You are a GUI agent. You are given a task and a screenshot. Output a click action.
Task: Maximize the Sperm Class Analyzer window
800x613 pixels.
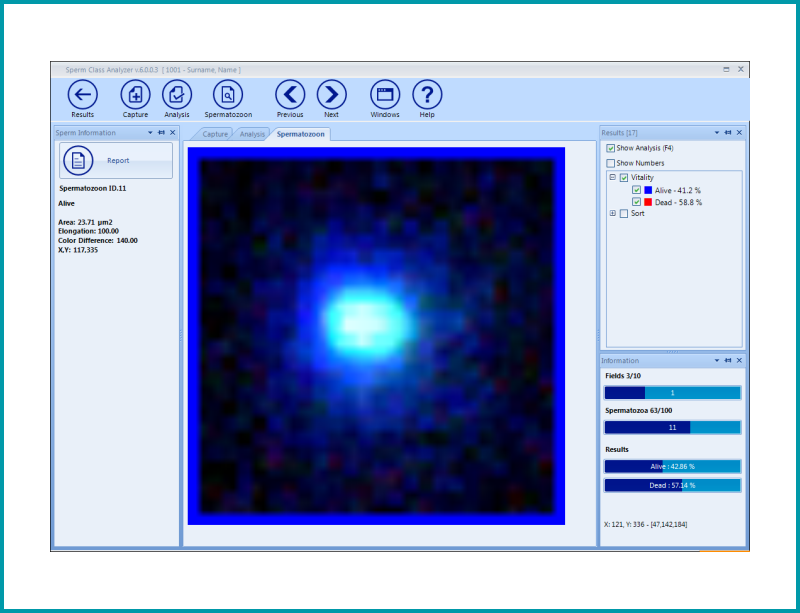tap(726, 69)
